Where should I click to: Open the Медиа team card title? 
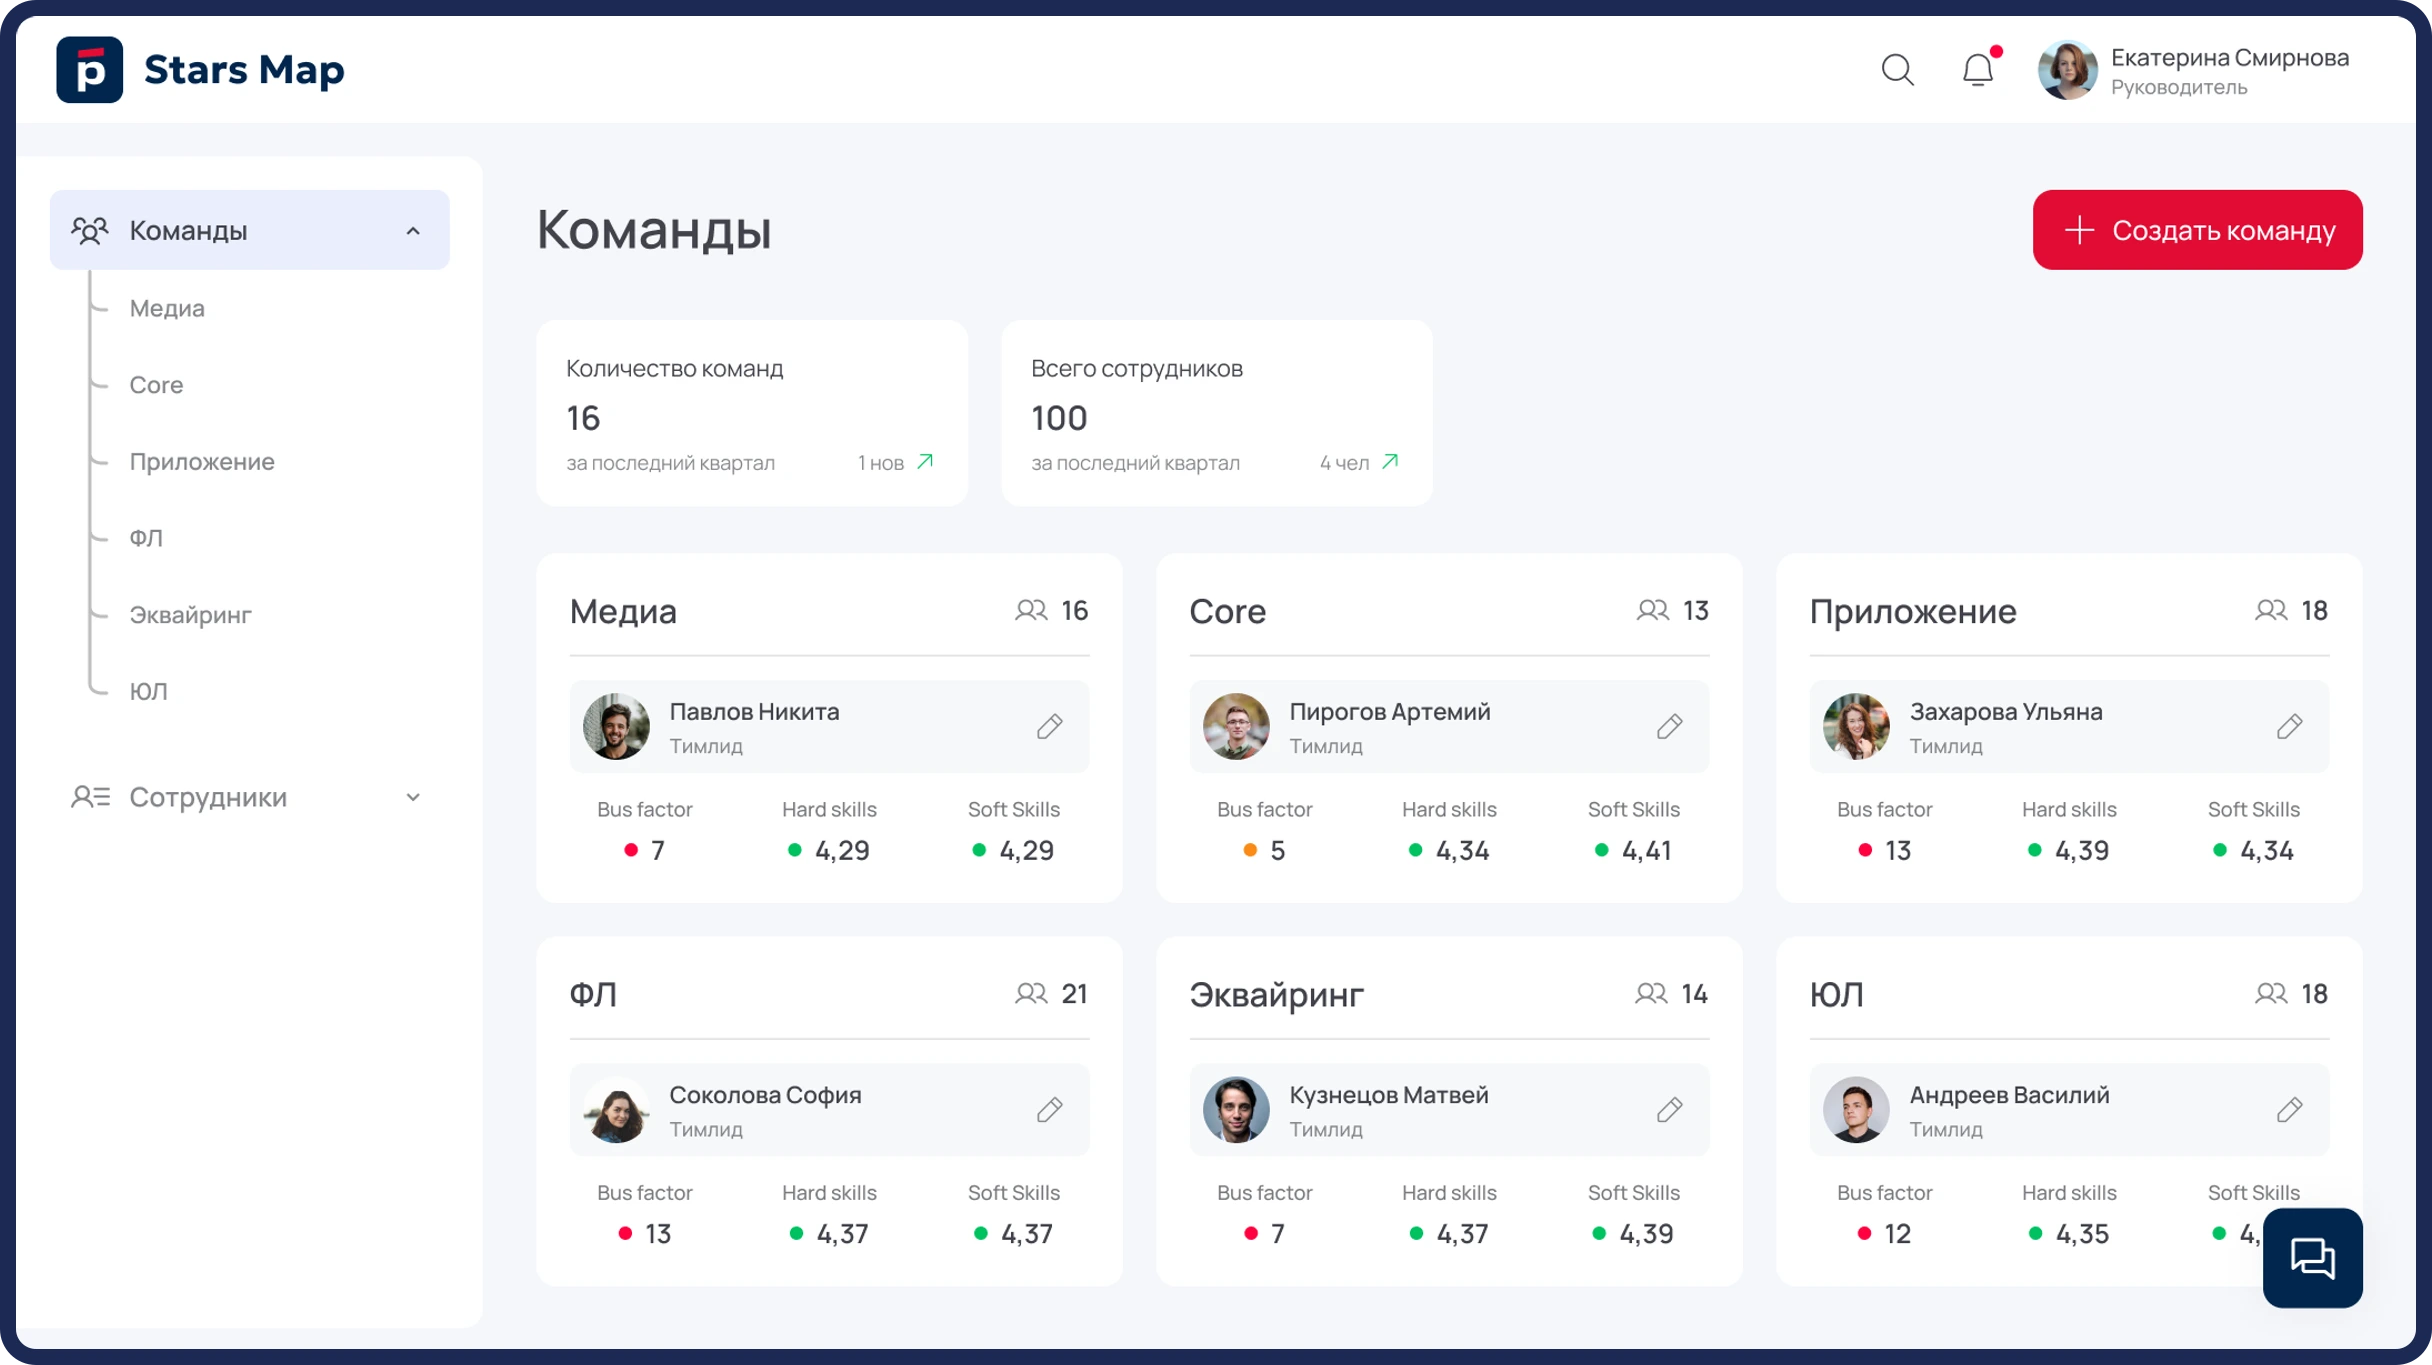coord(623,611)
